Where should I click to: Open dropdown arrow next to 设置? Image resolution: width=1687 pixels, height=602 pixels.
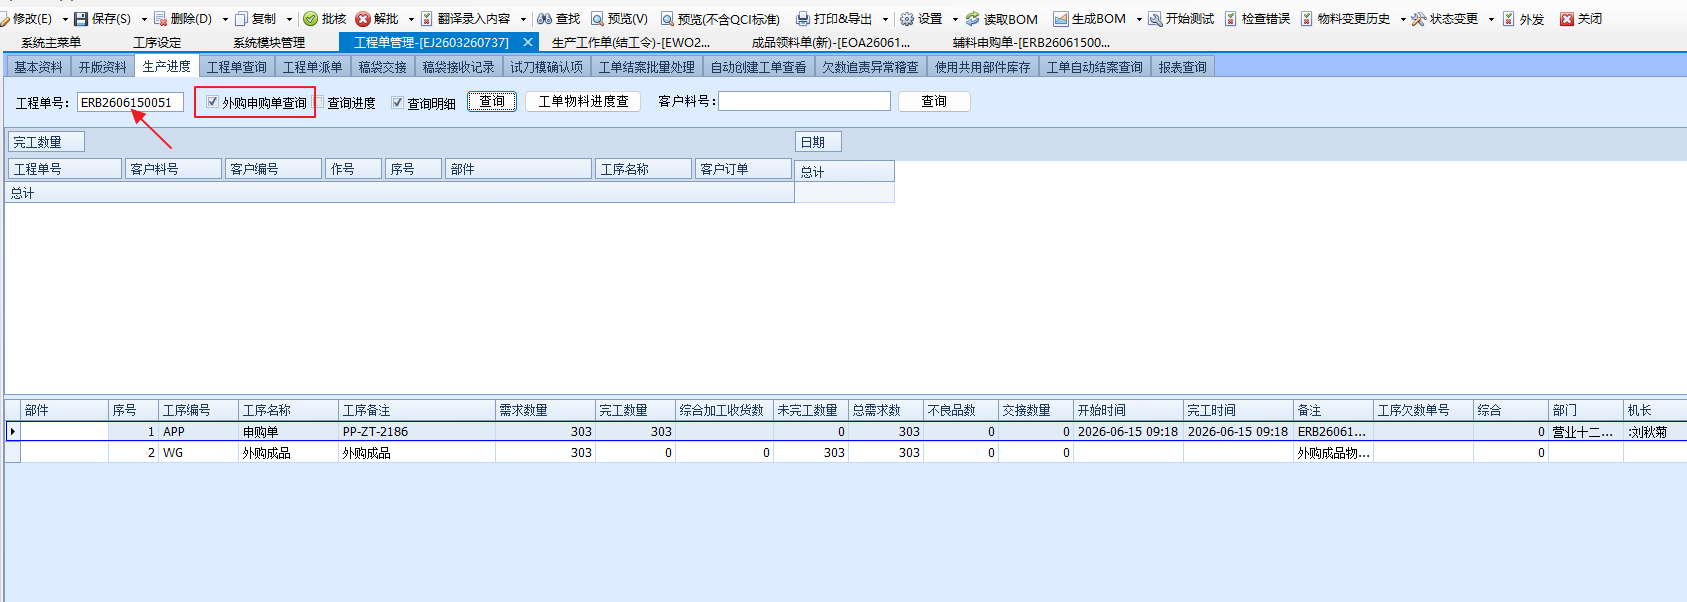(x=955, y=19)
